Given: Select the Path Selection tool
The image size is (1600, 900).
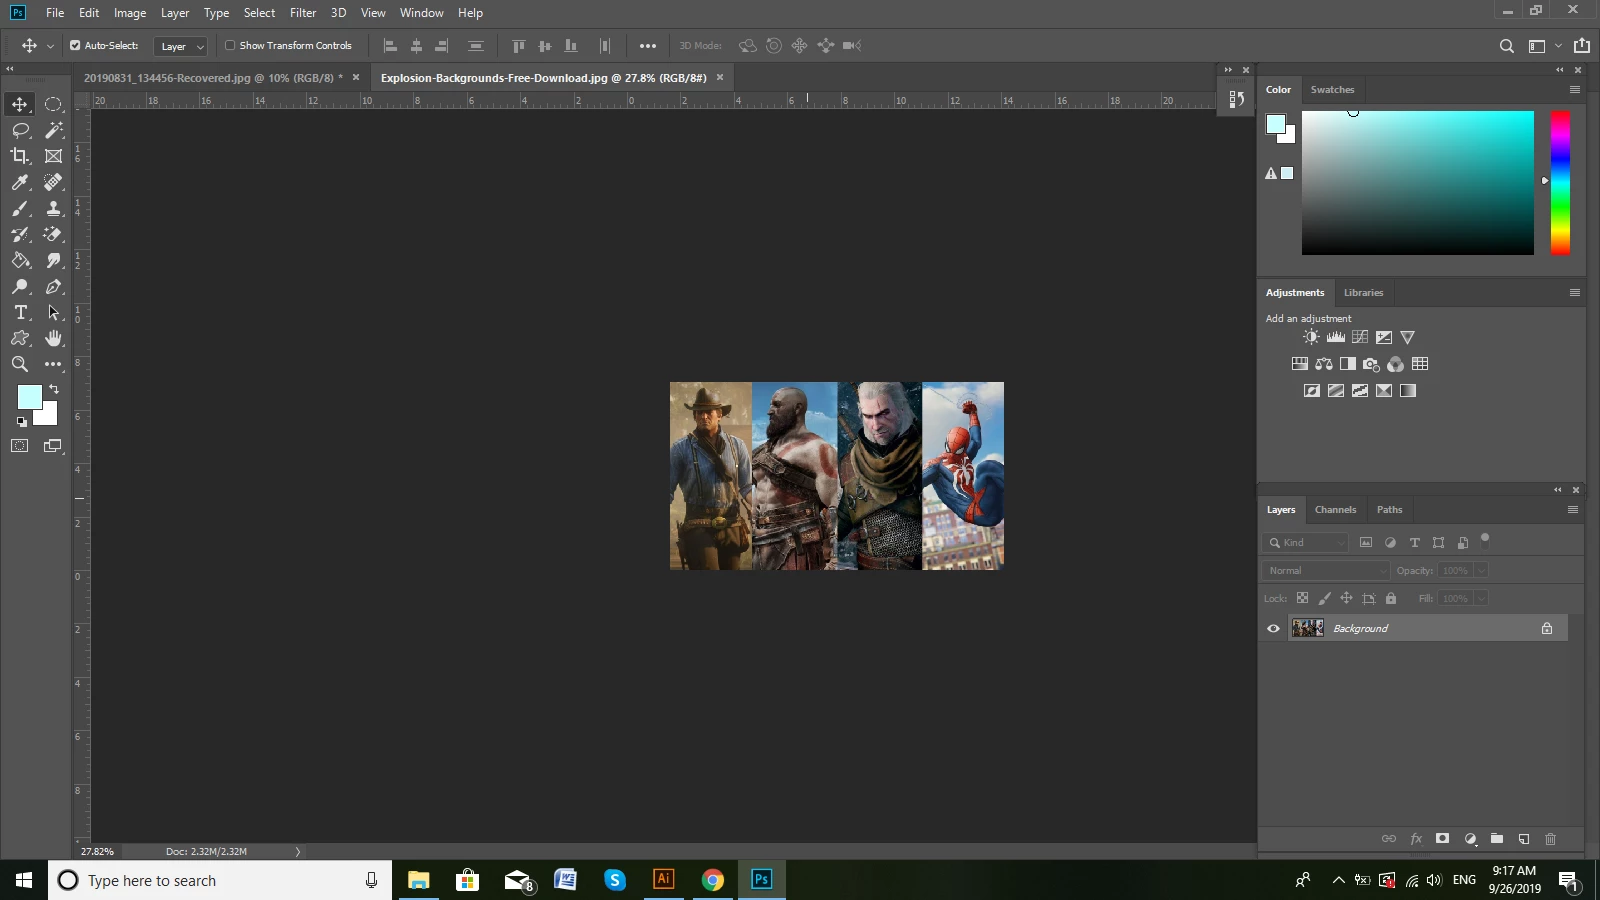Looking at the screenshot, I should tap(54, 312).
